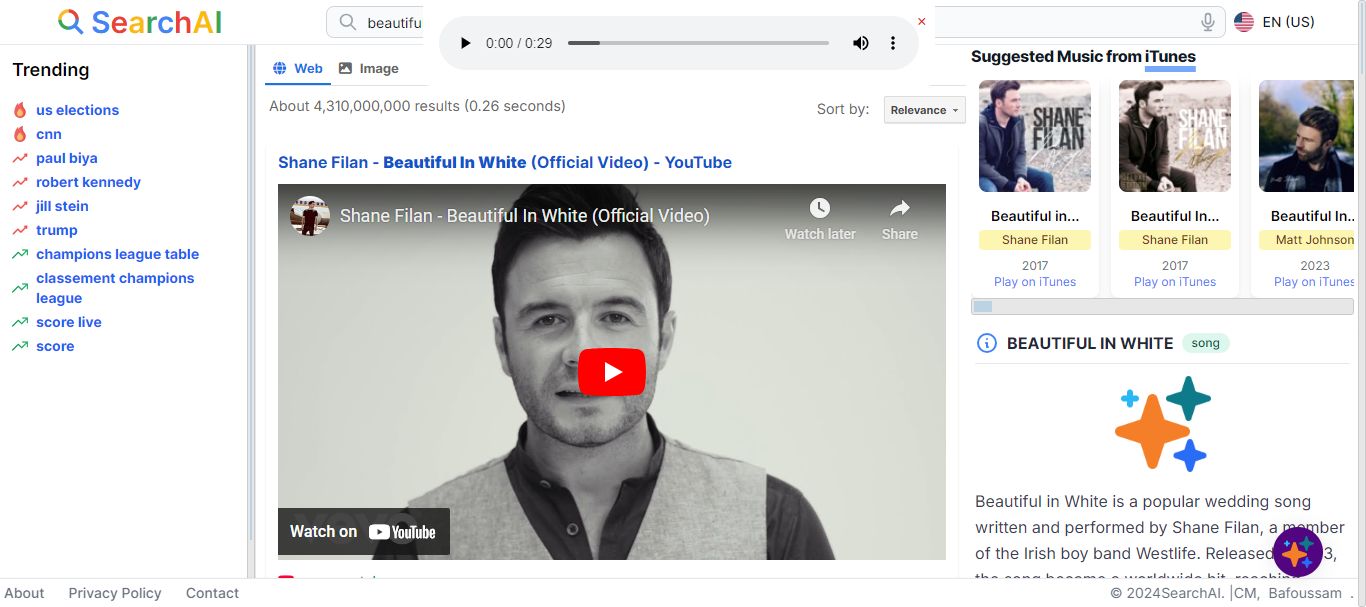Click the green "song" tag
The height and width of the screenshot is (607, 1366).
click(1205, 343)
